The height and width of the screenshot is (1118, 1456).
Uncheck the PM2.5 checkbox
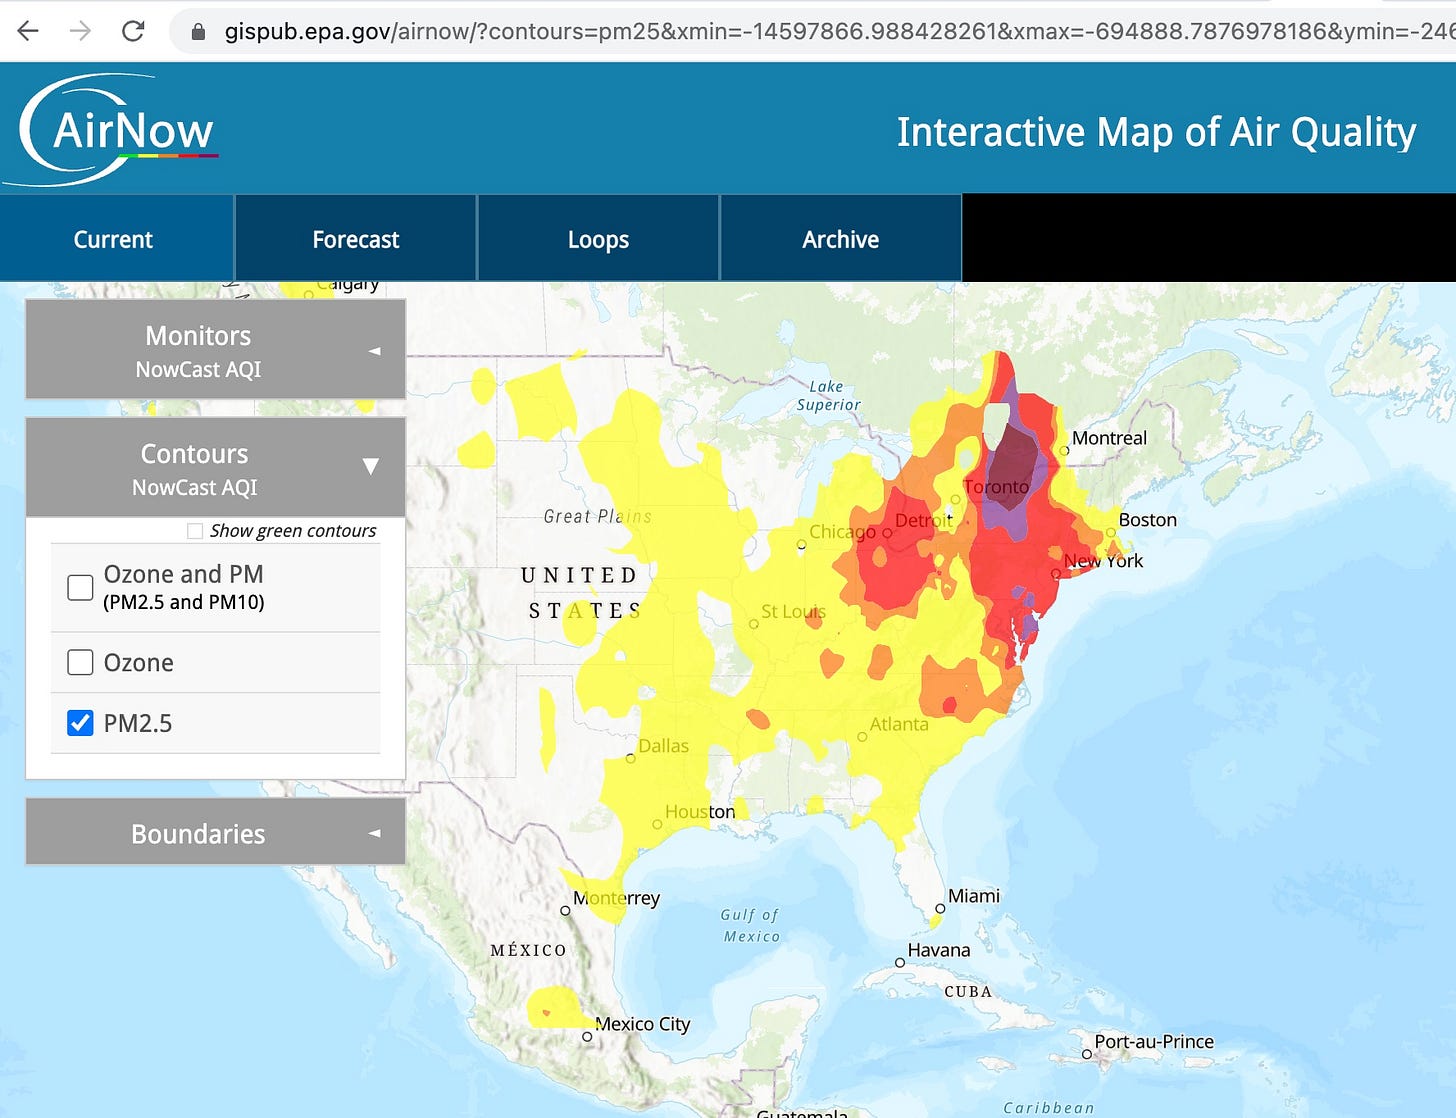pos(80,723)
